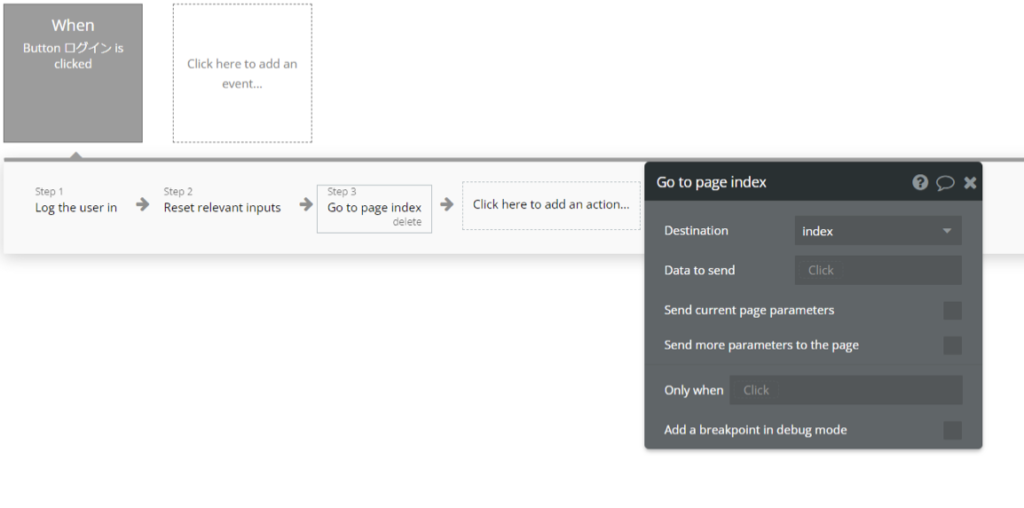Click here to add an action box
The image size is (1024, 508).
551,205
